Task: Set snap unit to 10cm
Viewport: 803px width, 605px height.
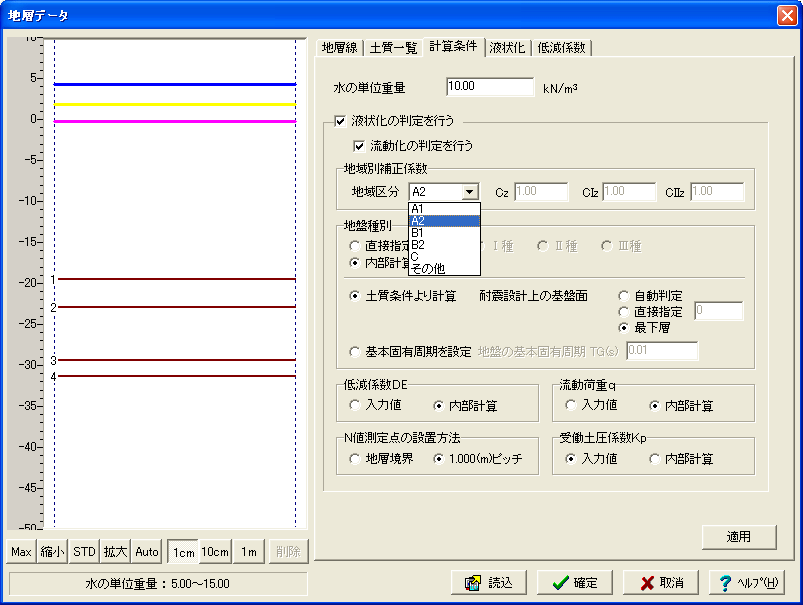Action: coord(215,552)
